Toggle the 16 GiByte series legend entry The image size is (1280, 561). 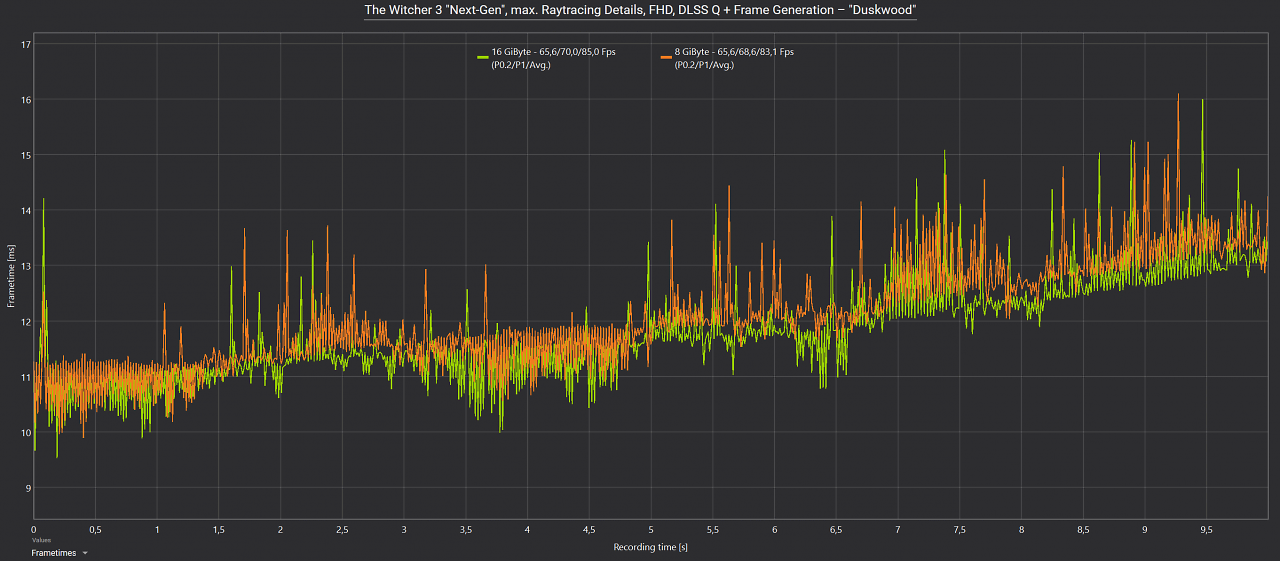click(546, 58)
